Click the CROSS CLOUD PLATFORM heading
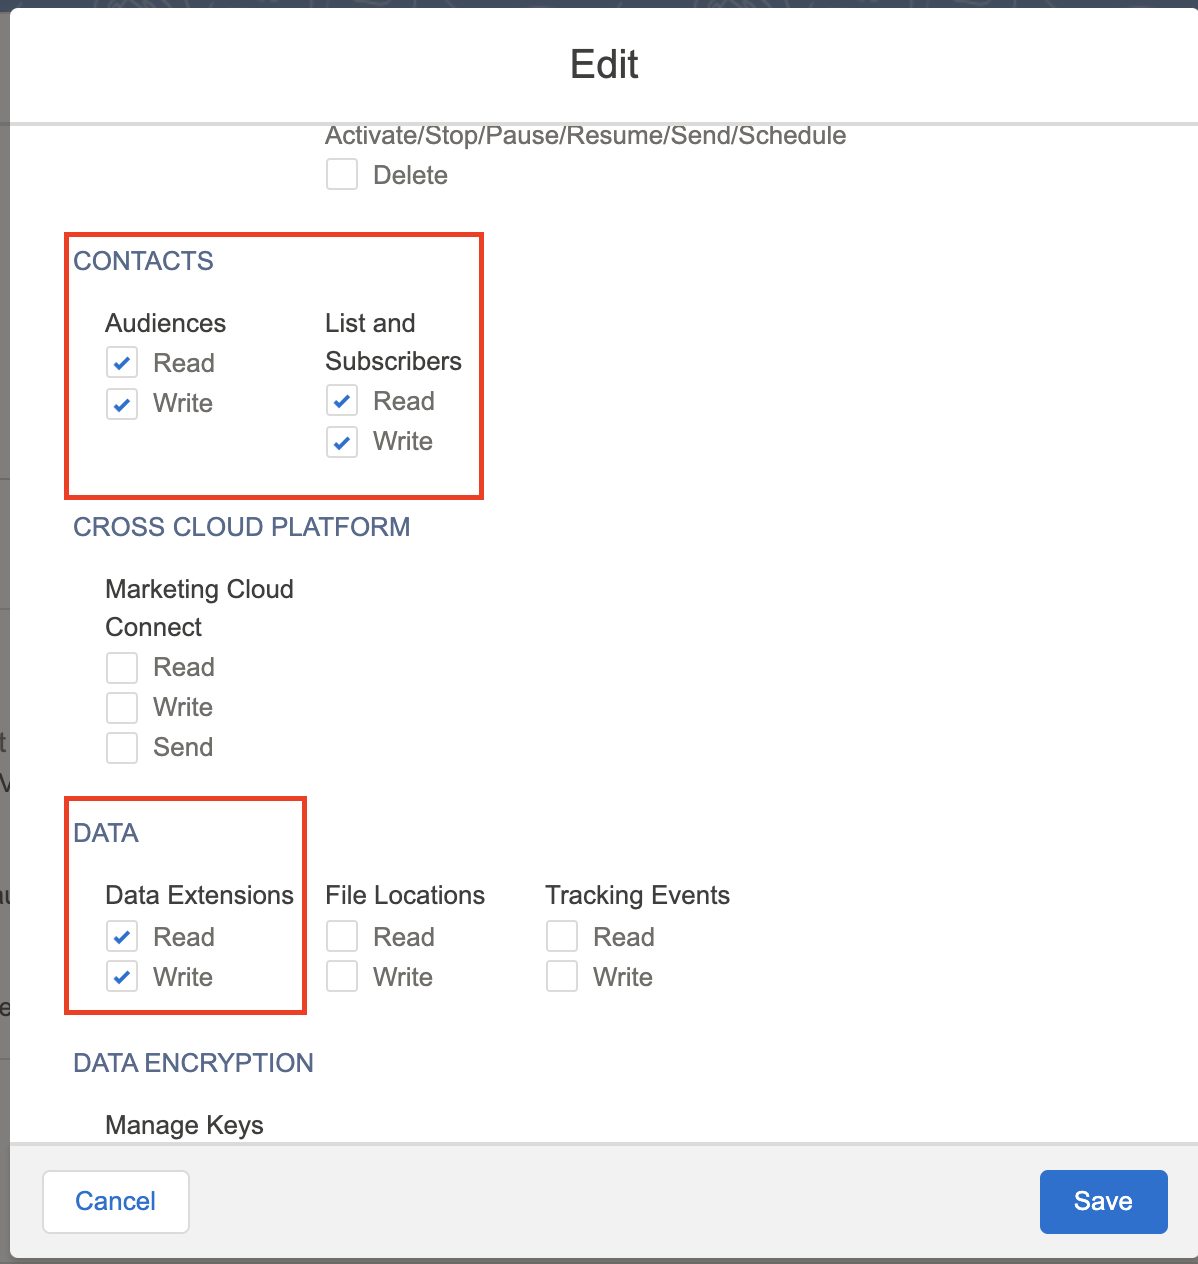This screenshot has width=1198, height=1264. point(241,527)
